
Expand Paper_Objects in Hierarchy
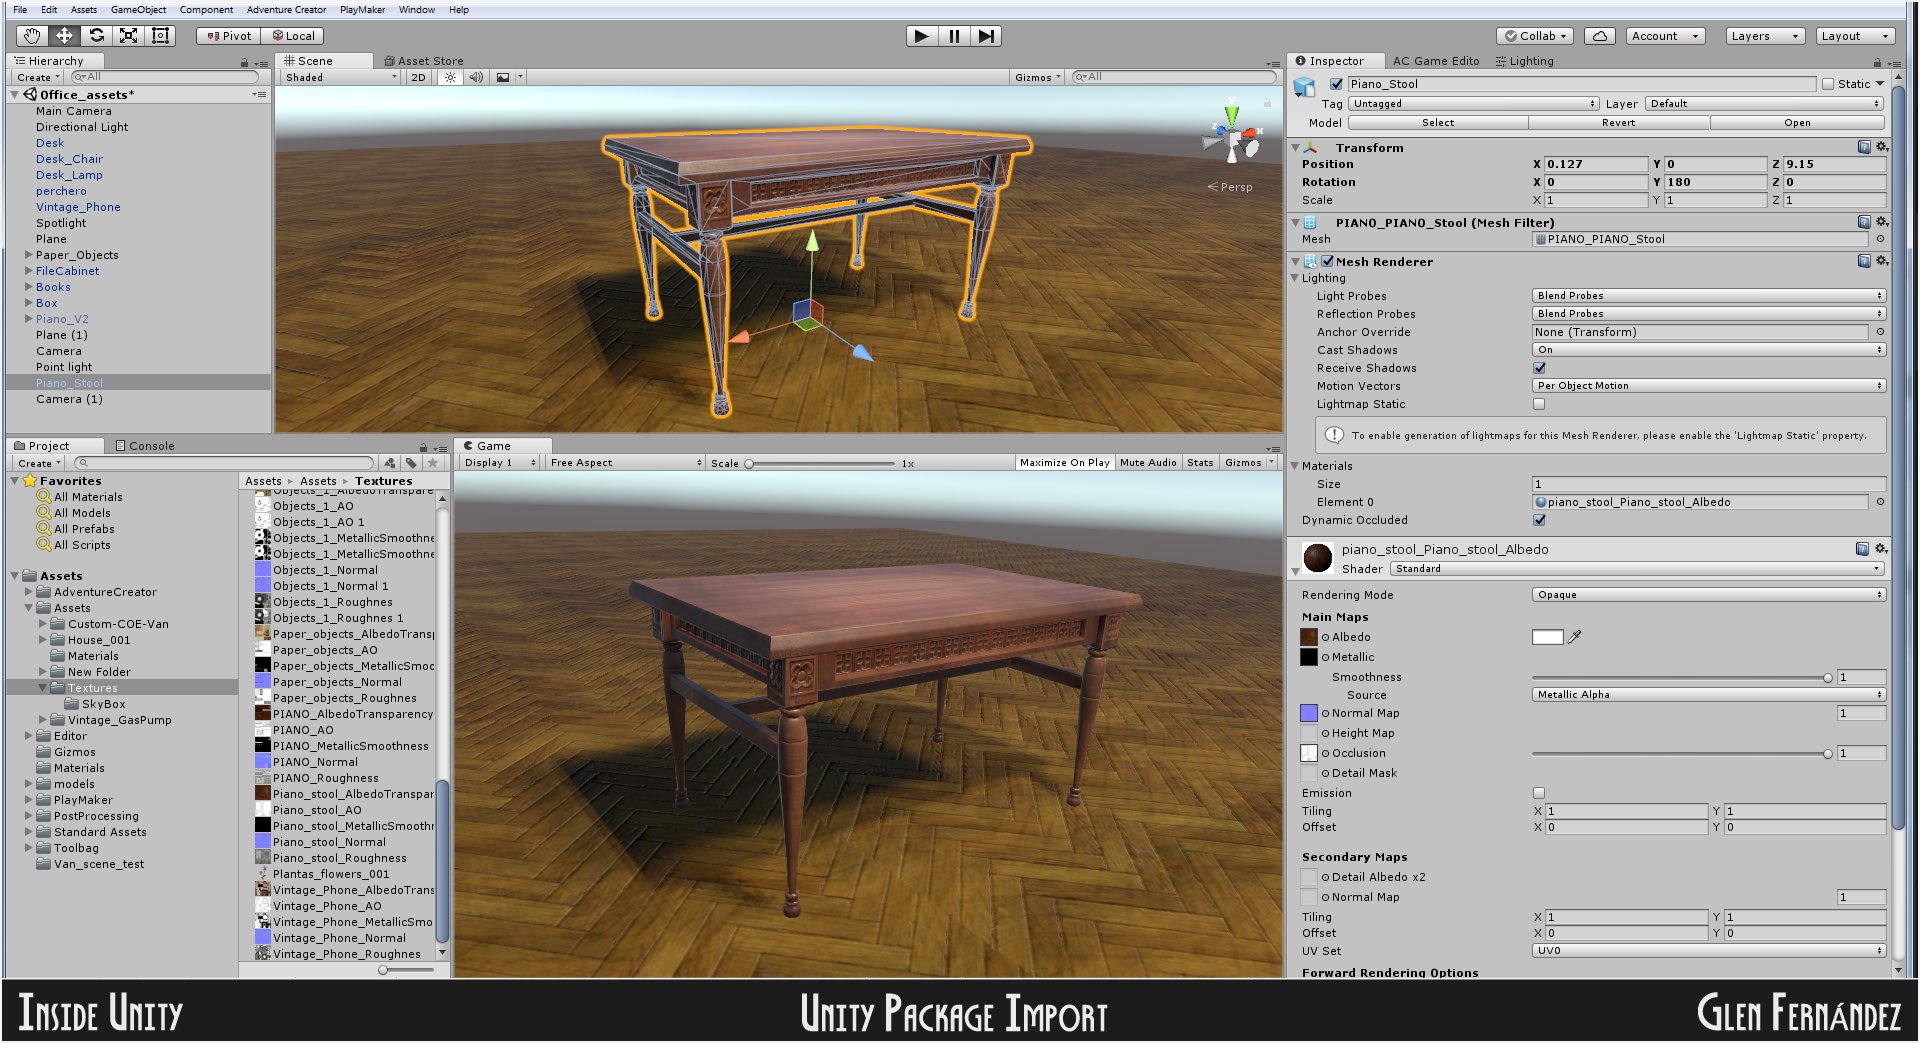tap(28, 255)
